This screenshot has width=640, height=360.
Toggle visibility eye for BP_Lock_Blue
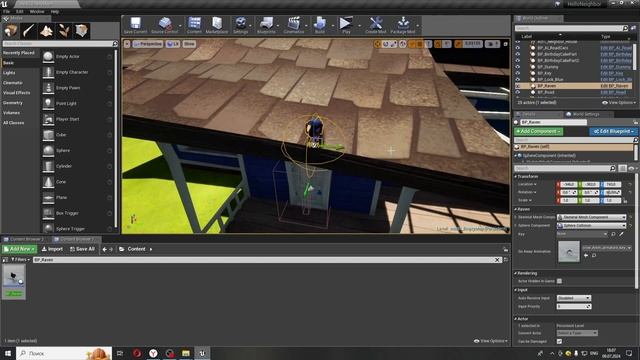[x=518, y=80]
